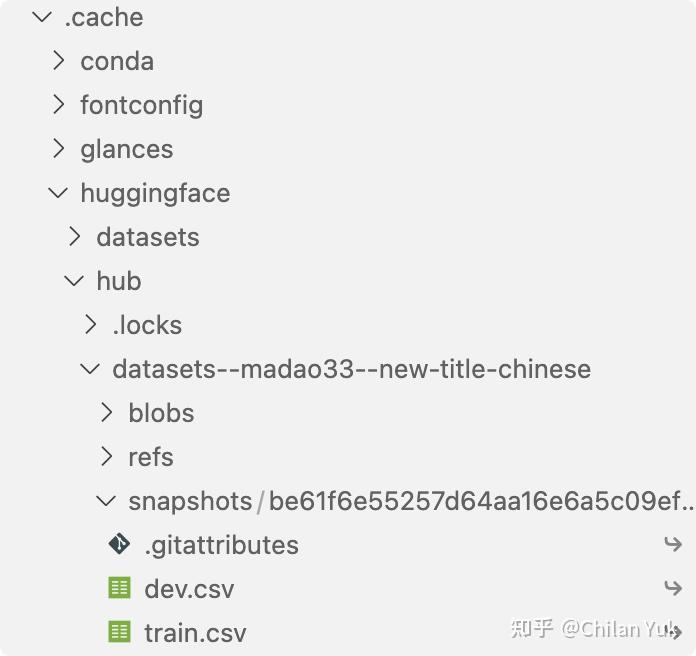Click the green table icon for dev.csv
Image resolution: width=696 pixels, height=656 pixels.
coord(119,588)
